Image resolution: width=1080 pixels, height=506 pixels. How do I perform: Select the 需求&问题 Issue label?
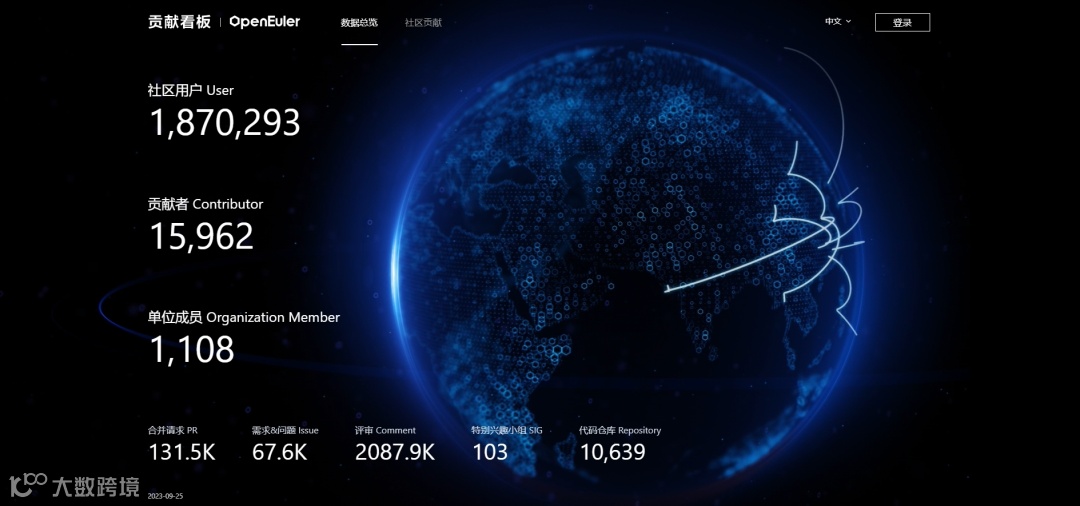pos(285,430)
